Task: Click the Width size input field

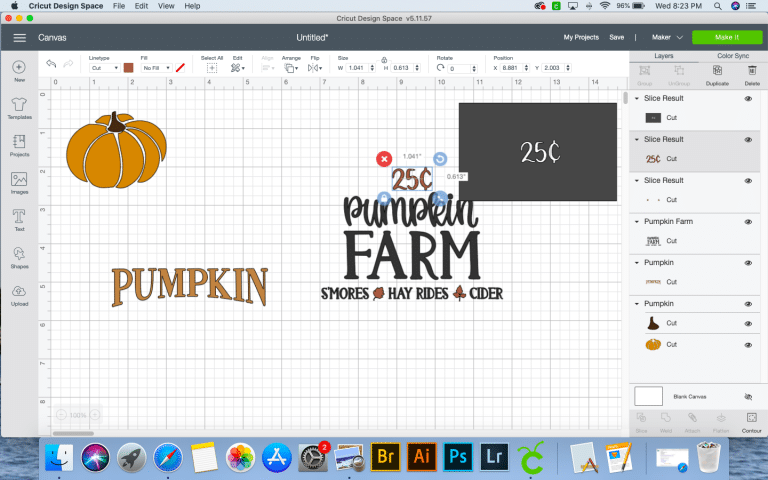Action: [x=357, y=68]
